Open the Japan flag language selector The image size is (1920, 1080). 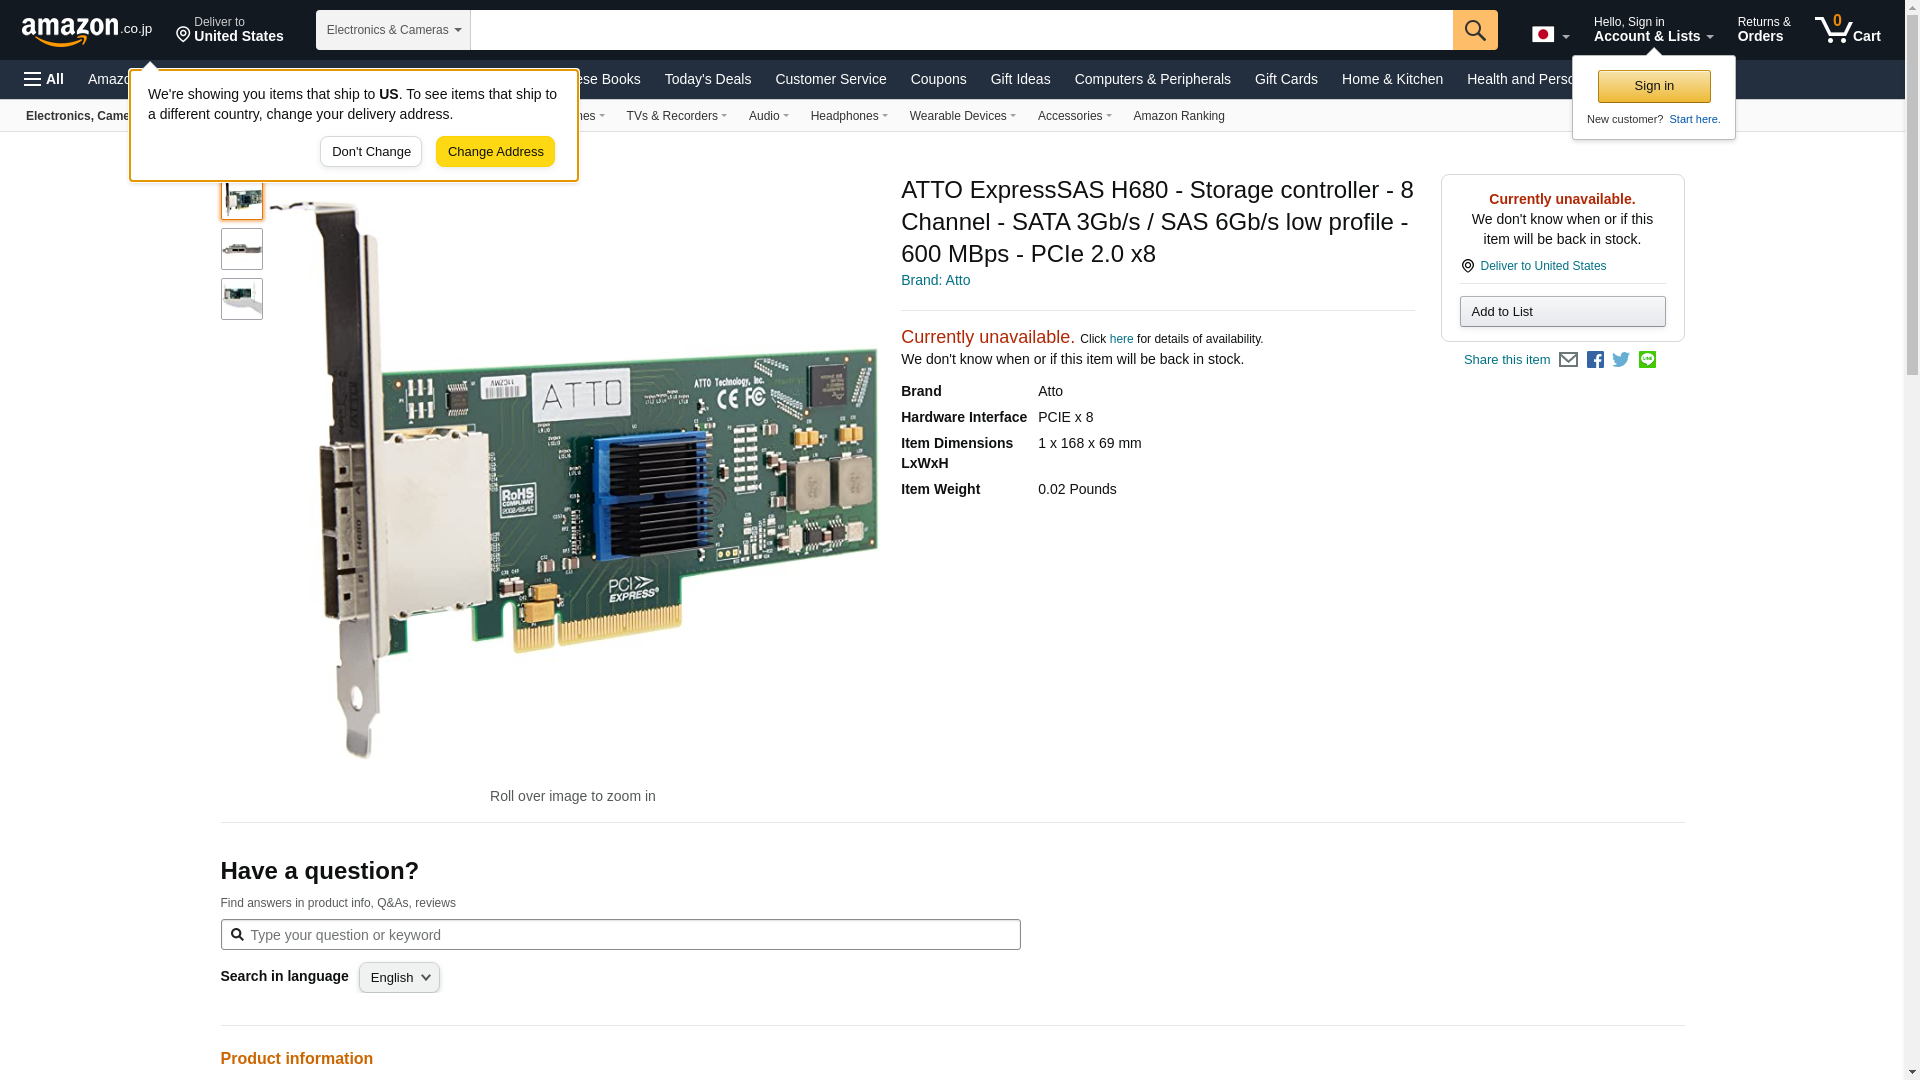pos(1550,35)
